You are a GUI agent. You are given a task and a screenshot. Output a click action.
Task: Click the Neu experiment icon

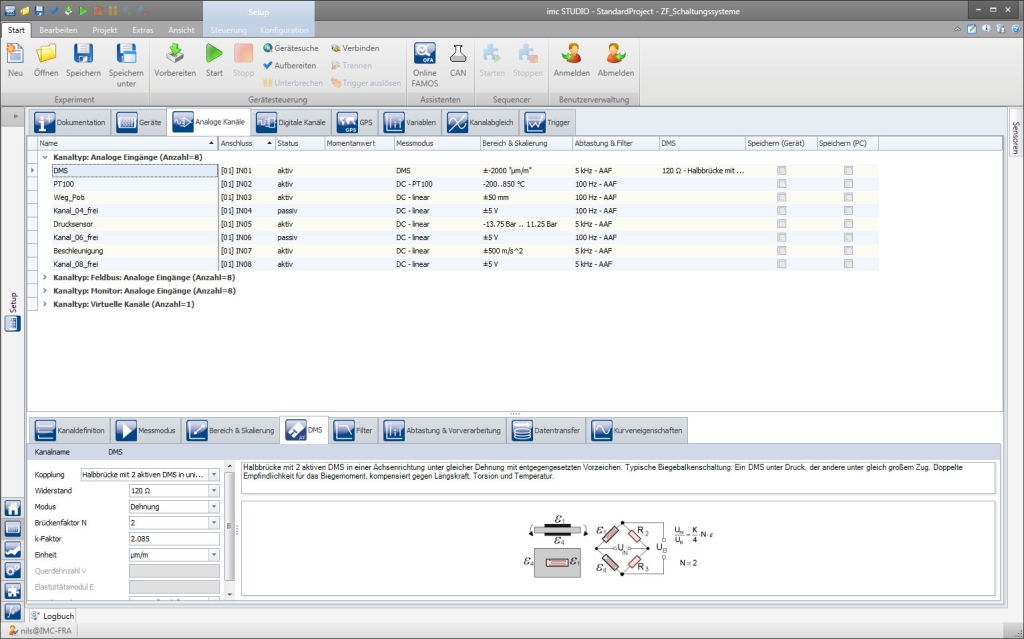tap(15, 55)
